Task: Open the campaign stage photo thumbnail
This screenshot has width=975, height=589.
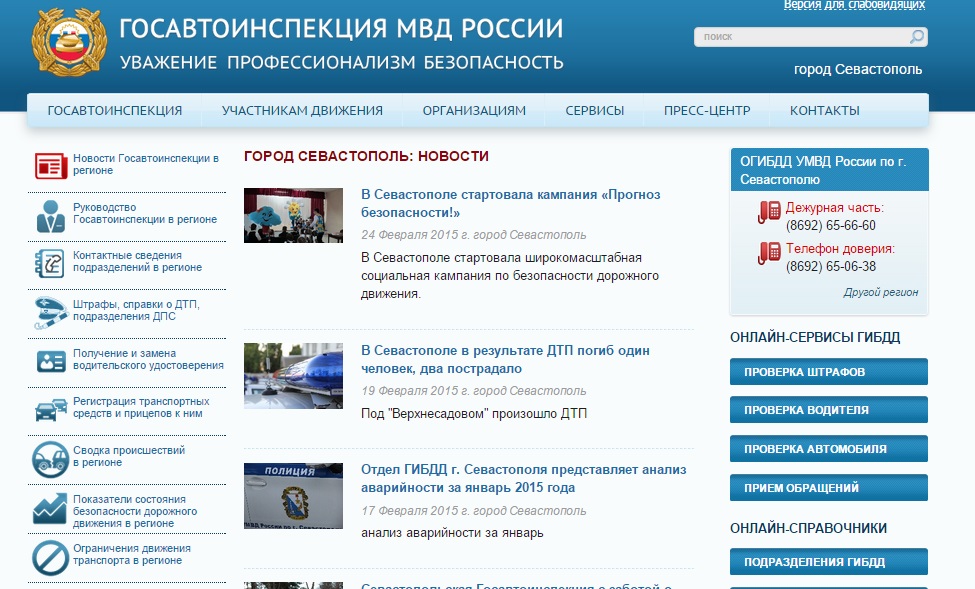Action: (293, 215)
